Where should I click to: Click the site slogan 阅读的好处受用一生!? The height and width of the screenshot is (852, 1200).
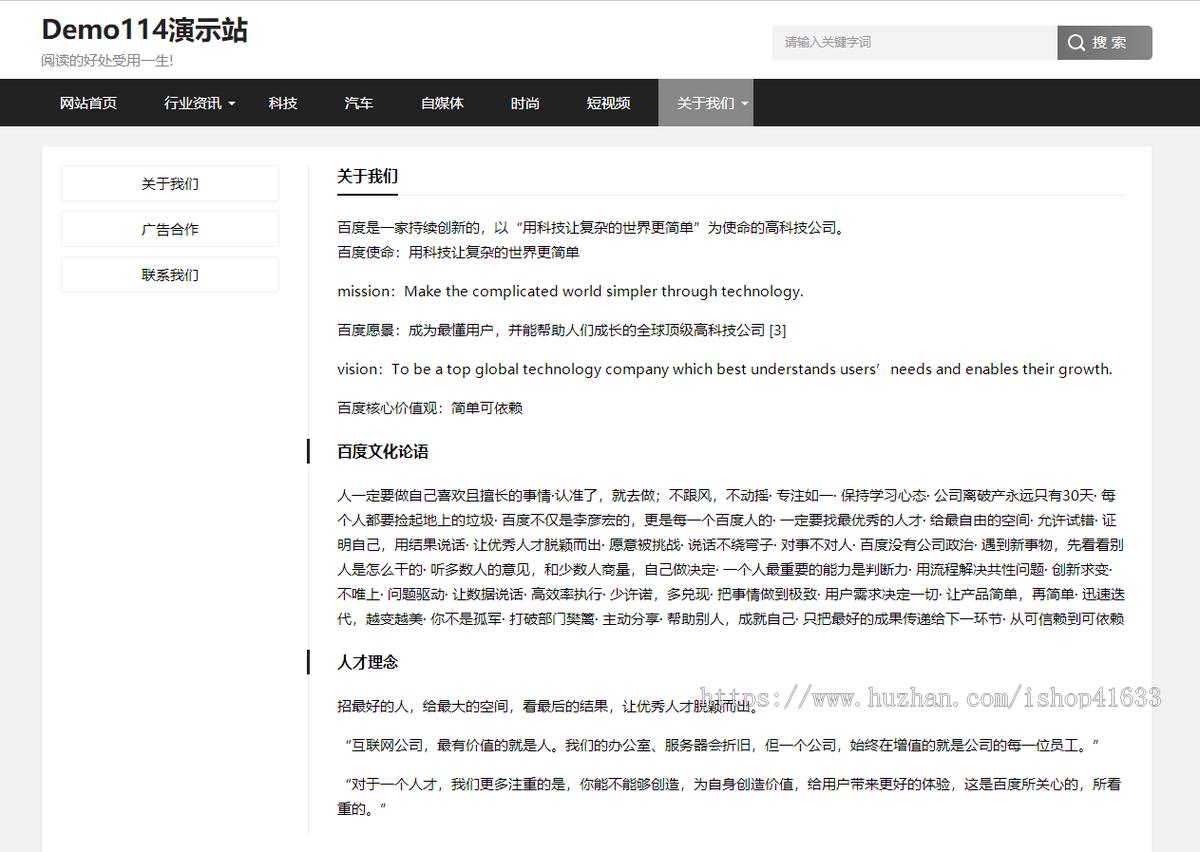(x=107, y=61)
